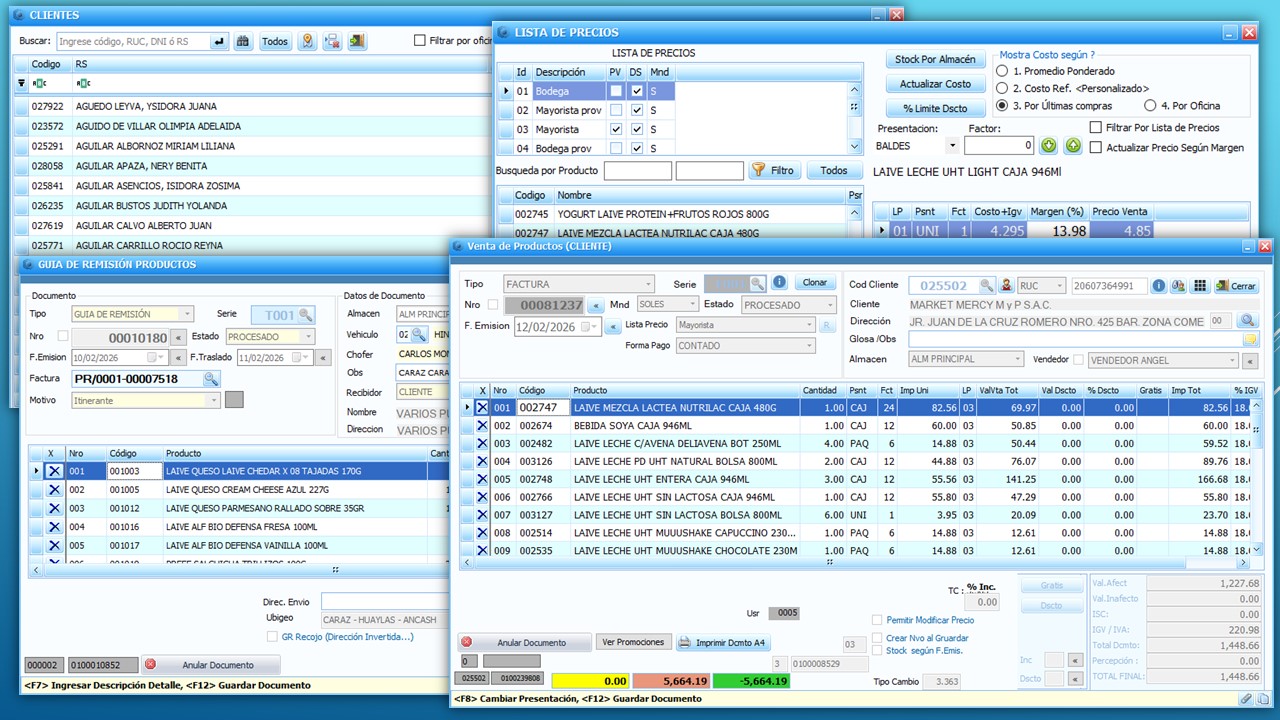
Task: Click the magnifier icon beside Dirección field
Action: click(1247, 321)
